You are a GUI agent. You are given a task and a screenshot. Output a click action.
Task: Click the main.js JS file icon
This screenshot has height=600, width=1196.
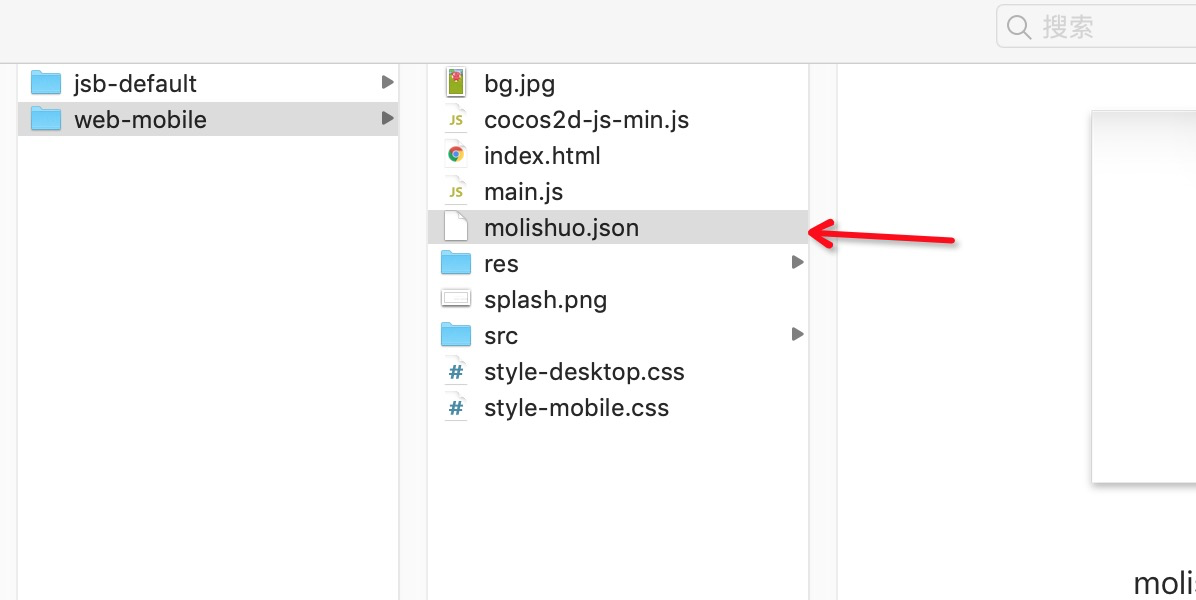[x=456, y=191]
